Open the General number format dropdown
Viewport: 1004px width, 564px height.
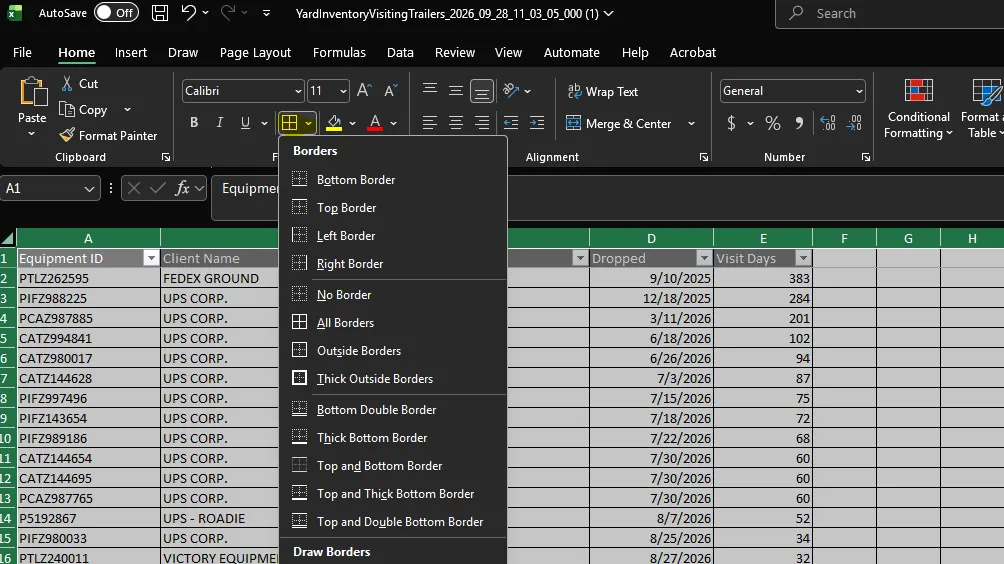click(859, 91)
